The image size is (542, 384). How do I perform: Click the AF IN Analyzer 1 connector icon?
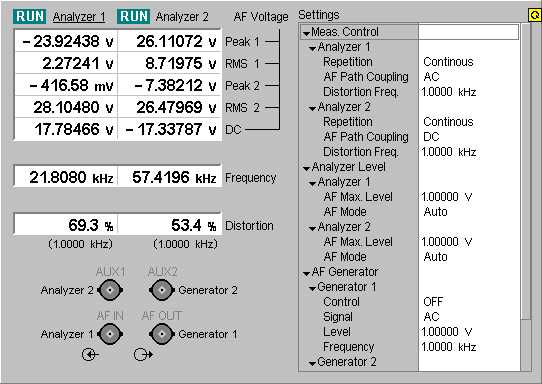(x=110, y=334)
